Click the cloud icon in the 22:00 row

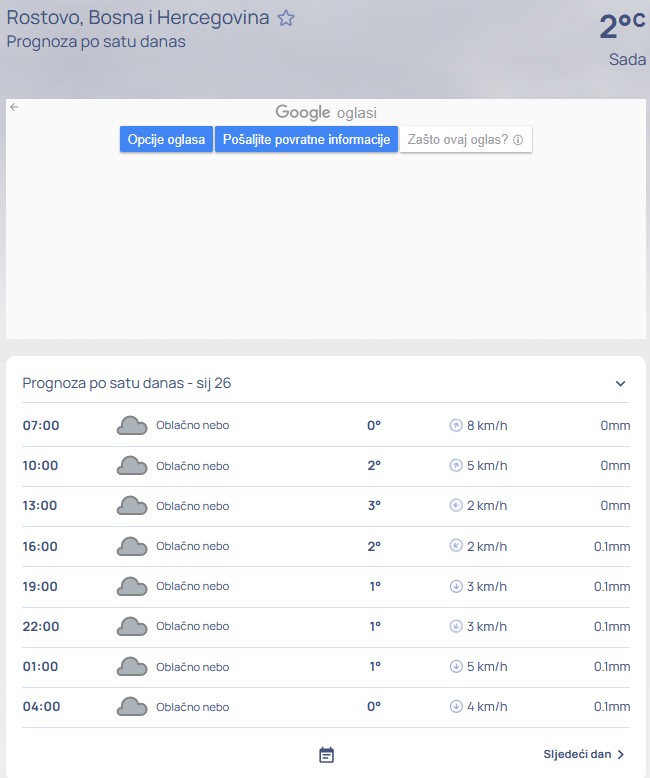[132, 627]
